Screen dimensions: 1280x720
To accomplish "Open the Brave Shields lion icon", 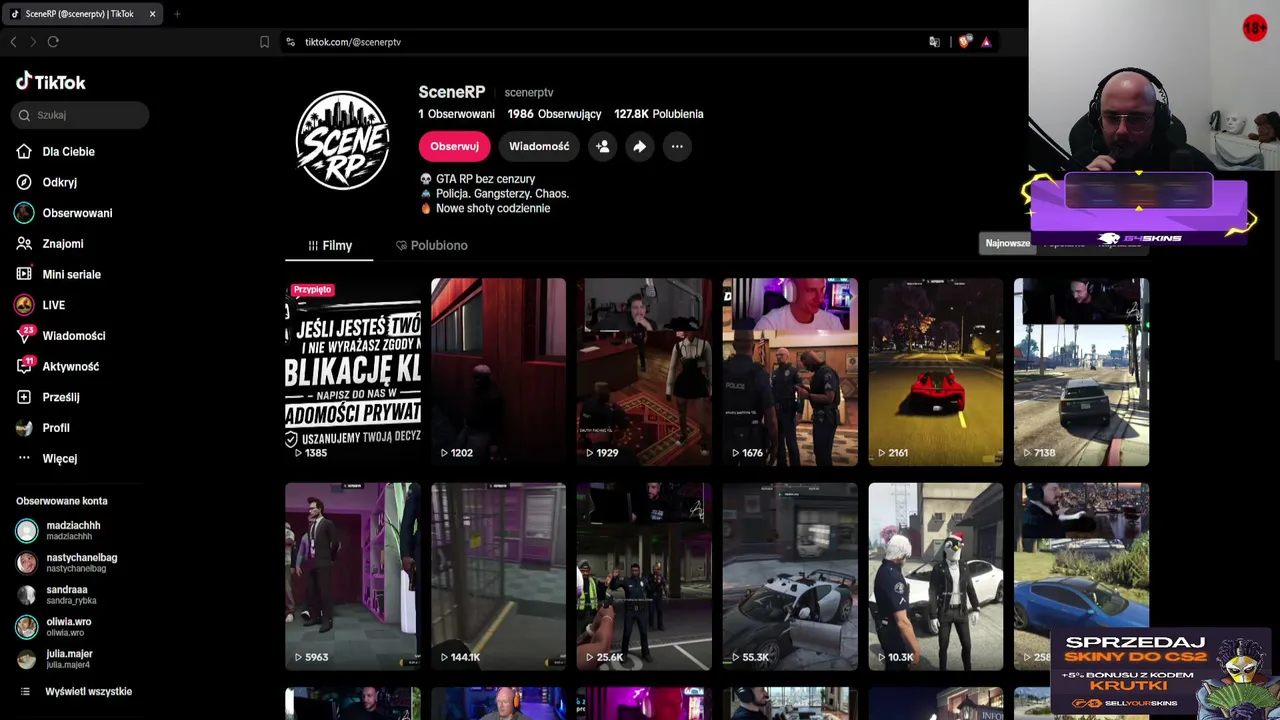I will click(x=964, y=42).
